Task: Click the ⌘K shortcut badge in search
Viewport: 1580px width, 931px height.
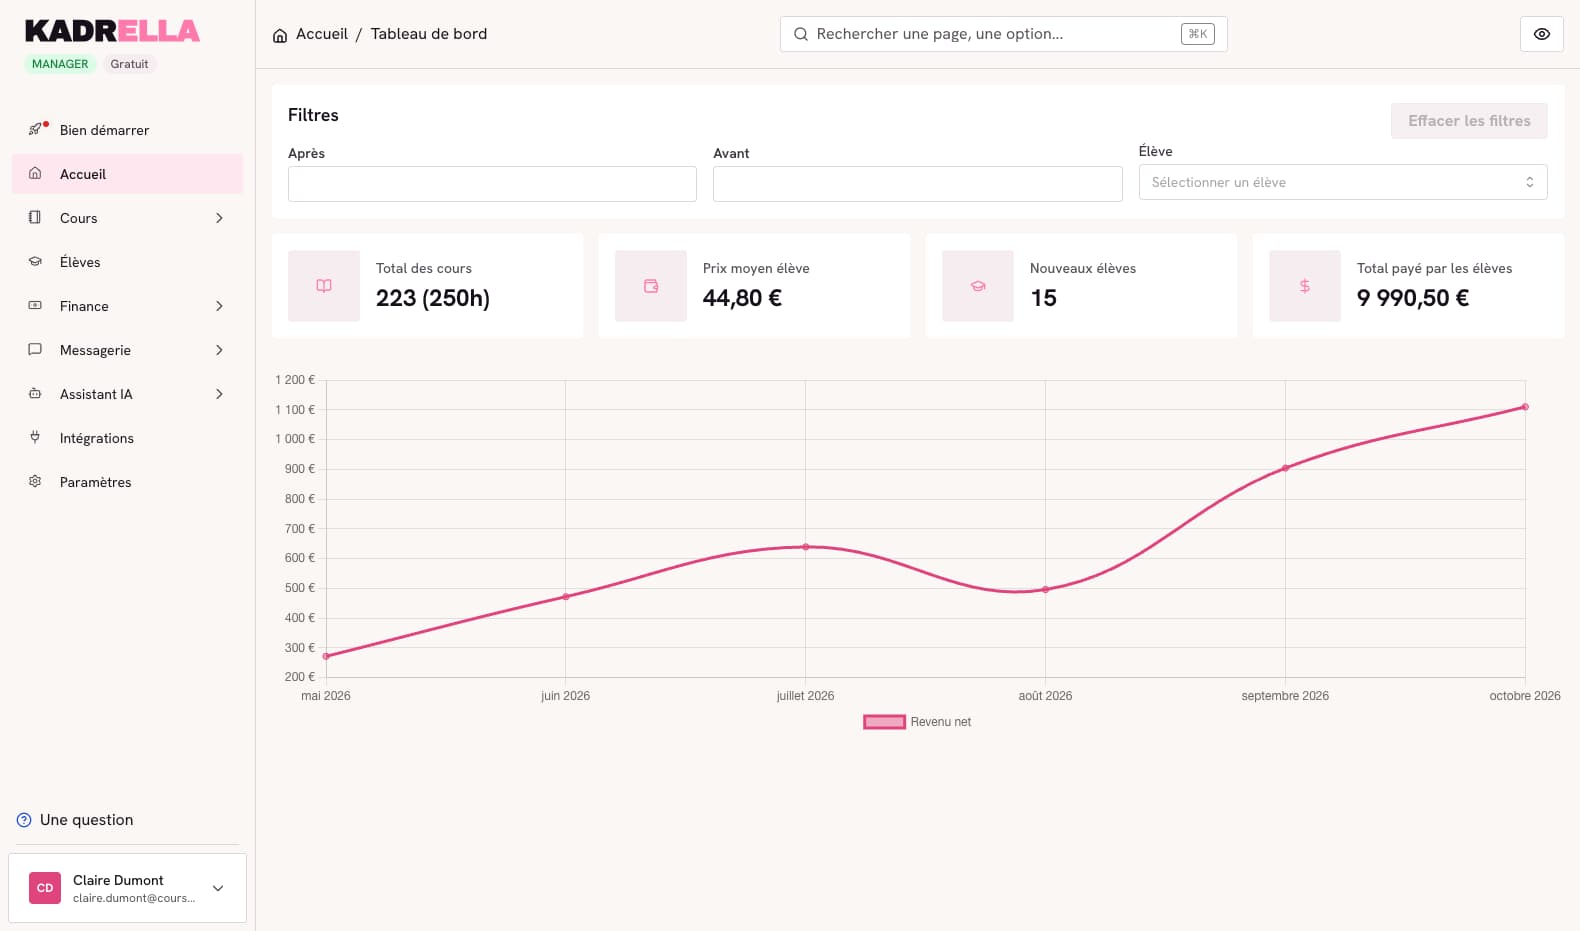Action: [1198, 34]
